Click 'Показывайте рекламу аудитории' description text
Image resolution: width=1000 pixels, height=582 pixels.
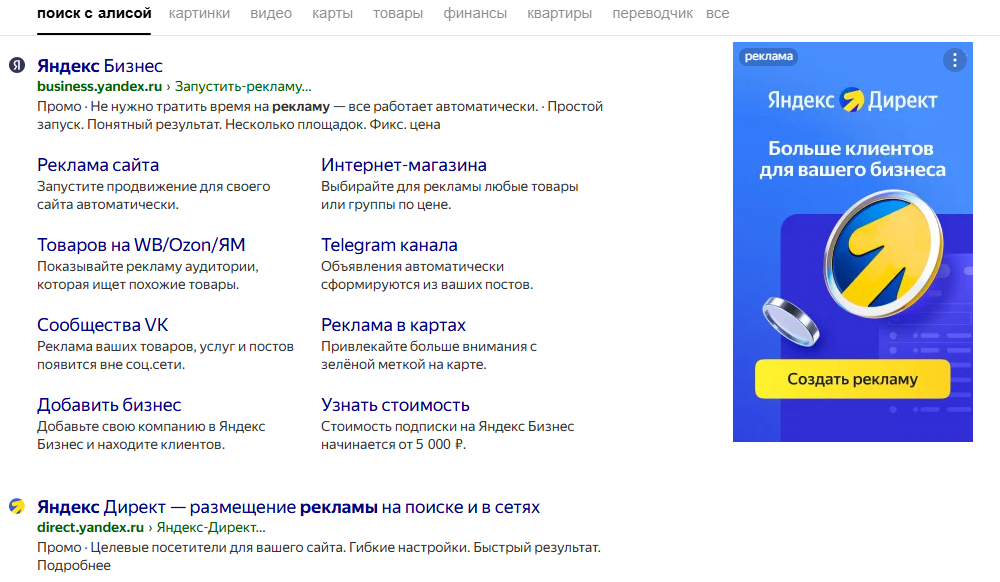[x=148, y=266]
